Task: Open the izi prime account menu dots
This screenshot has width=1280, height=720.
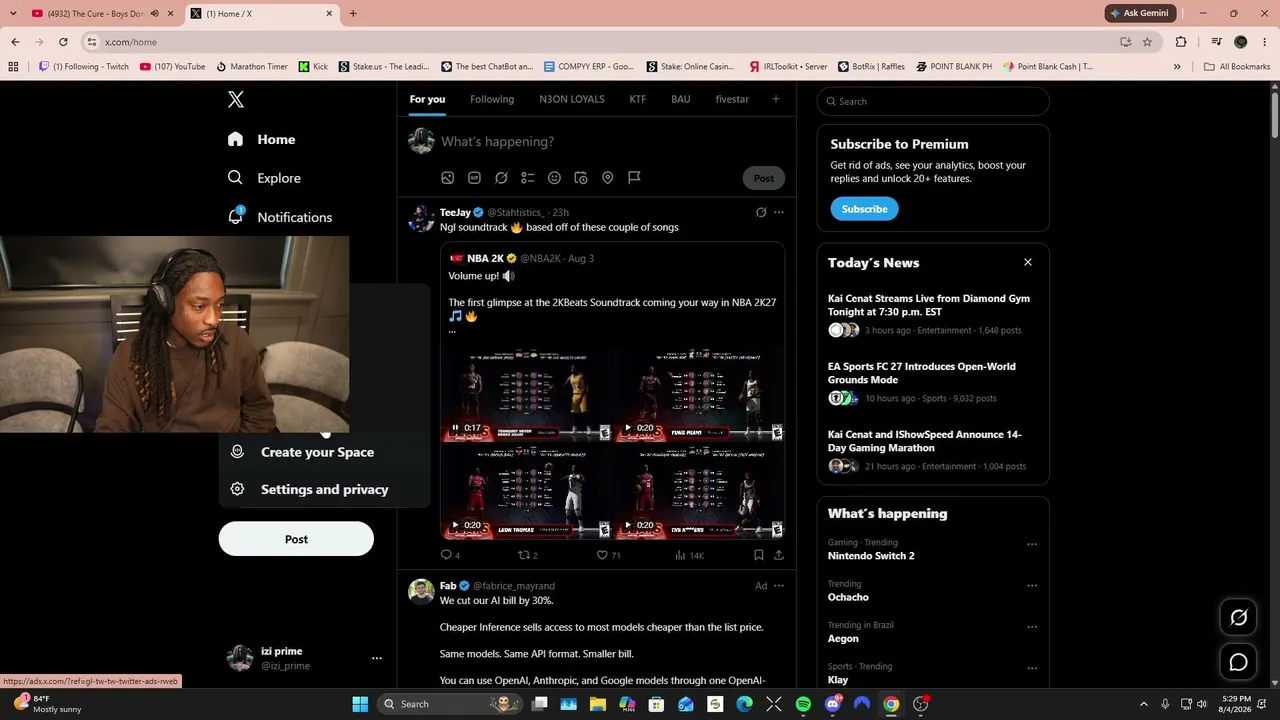Action: coord(377,658)
